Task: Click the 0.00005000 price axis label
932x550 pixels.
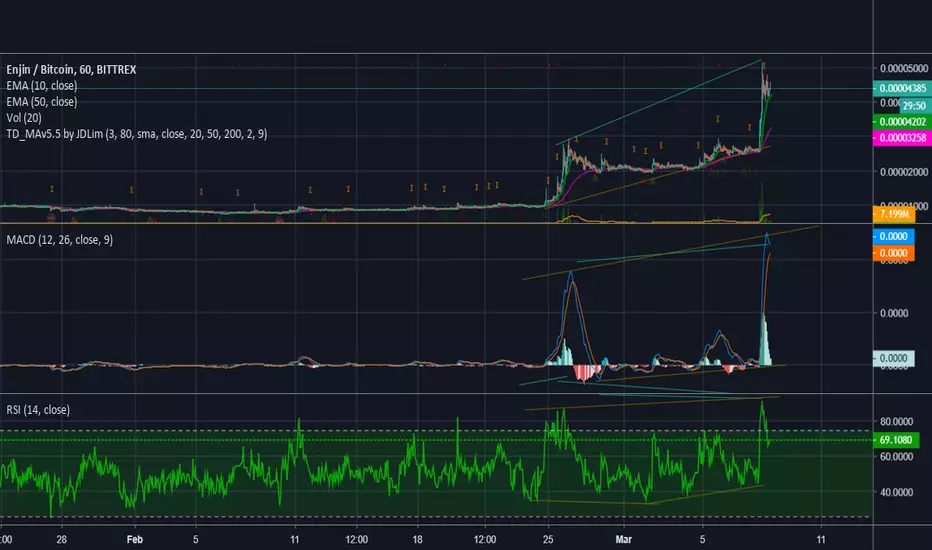Action: coord(904,69)
